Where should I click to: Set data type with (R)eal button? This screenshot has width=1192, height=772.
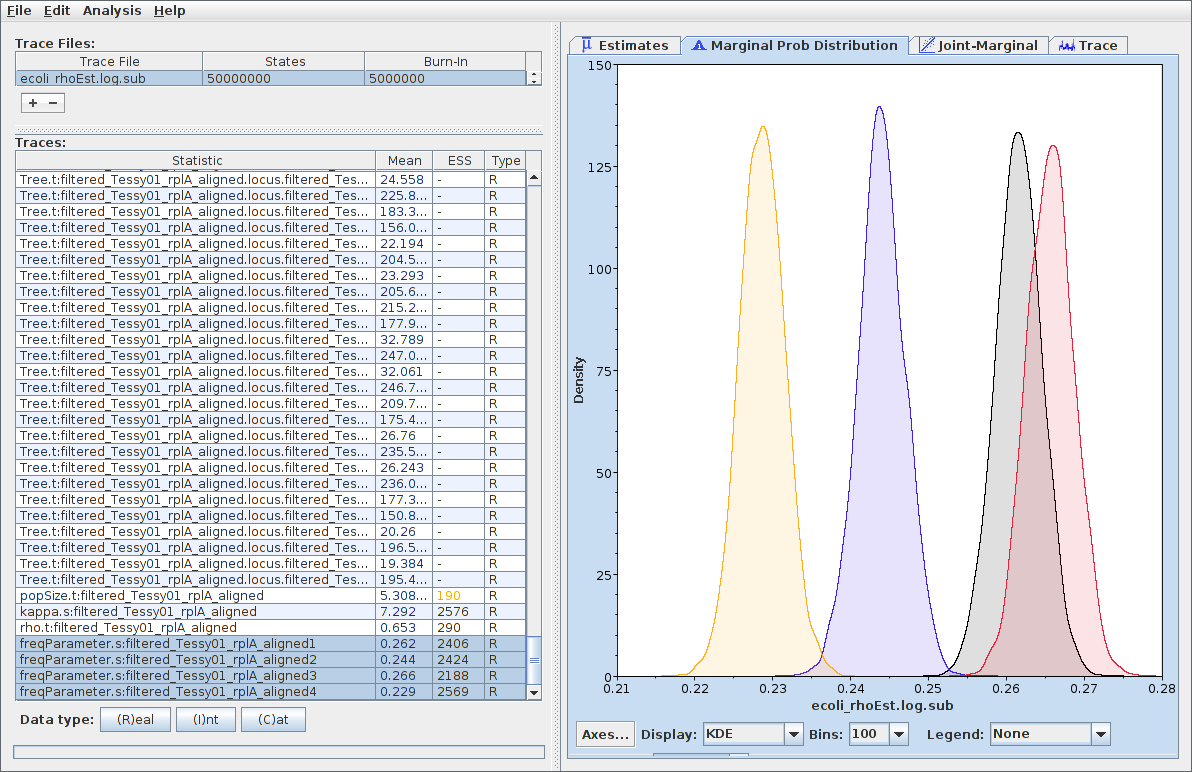pyautogui.click(x=135, y=720)
